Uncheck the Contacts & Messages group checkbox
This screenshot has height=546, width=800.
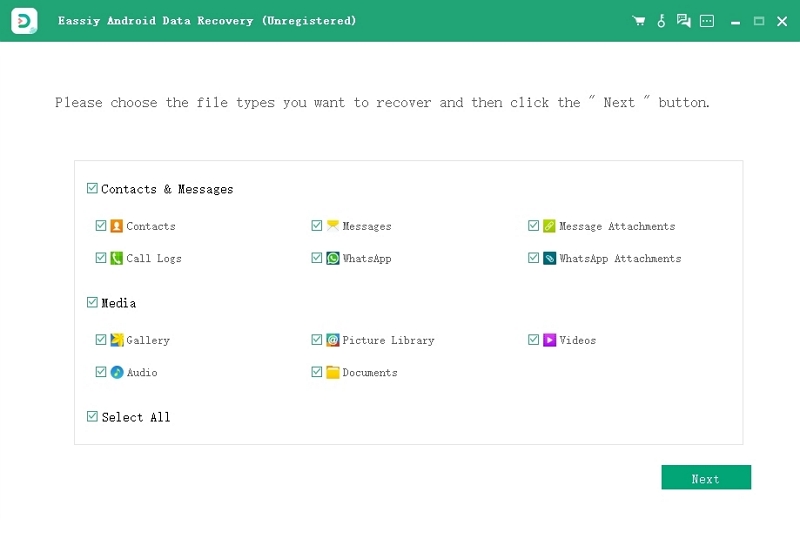(x=92, y=188)
